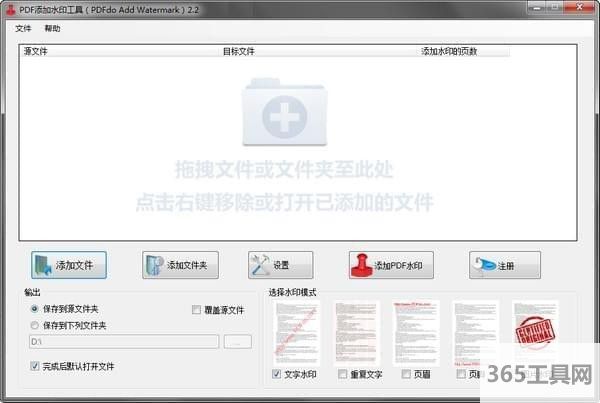The image size is (600, 403).
Task: Open 设置 (Settings) with the tools icon
Action: pyautogui.click(x=281, y=265)
